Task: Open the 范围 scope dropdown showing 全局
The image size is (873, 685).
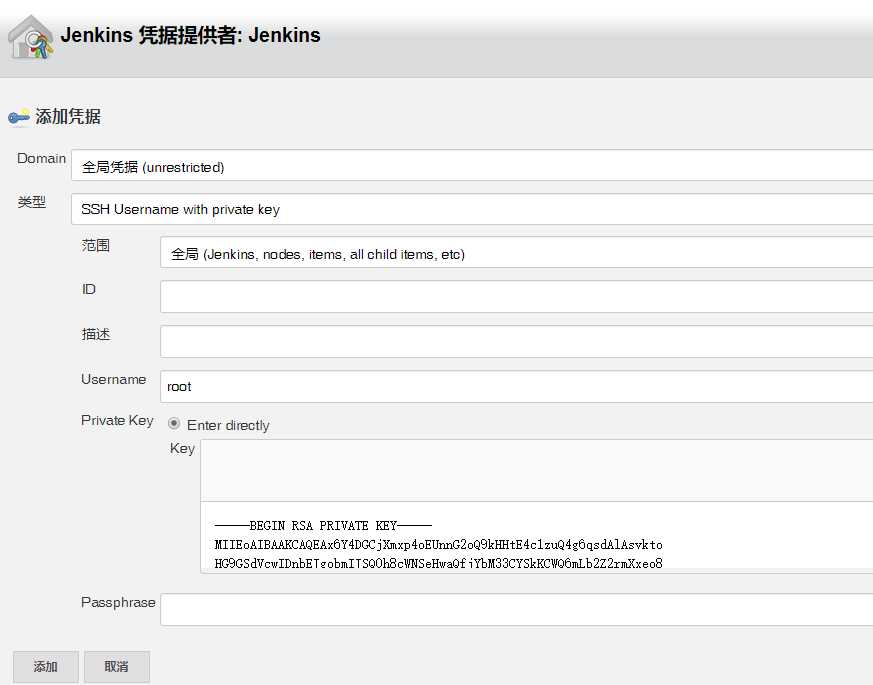Action: 516,252
